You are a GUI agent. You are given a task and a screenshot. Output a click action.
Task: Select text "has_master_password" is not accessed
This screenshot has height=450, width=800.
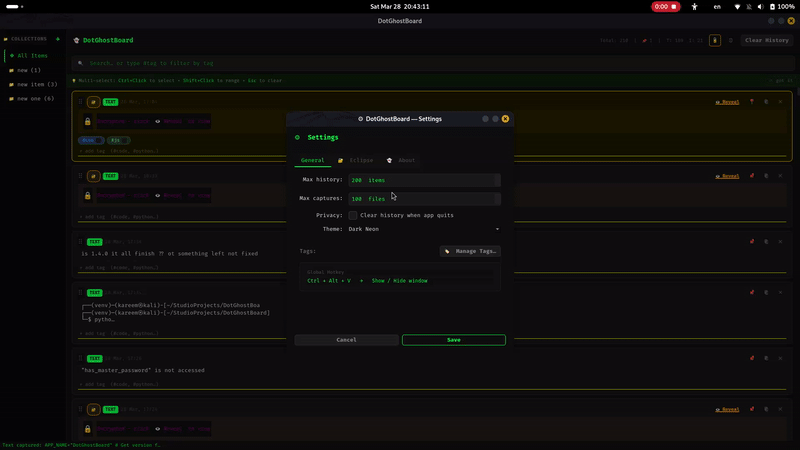click(x=143, y=370)
